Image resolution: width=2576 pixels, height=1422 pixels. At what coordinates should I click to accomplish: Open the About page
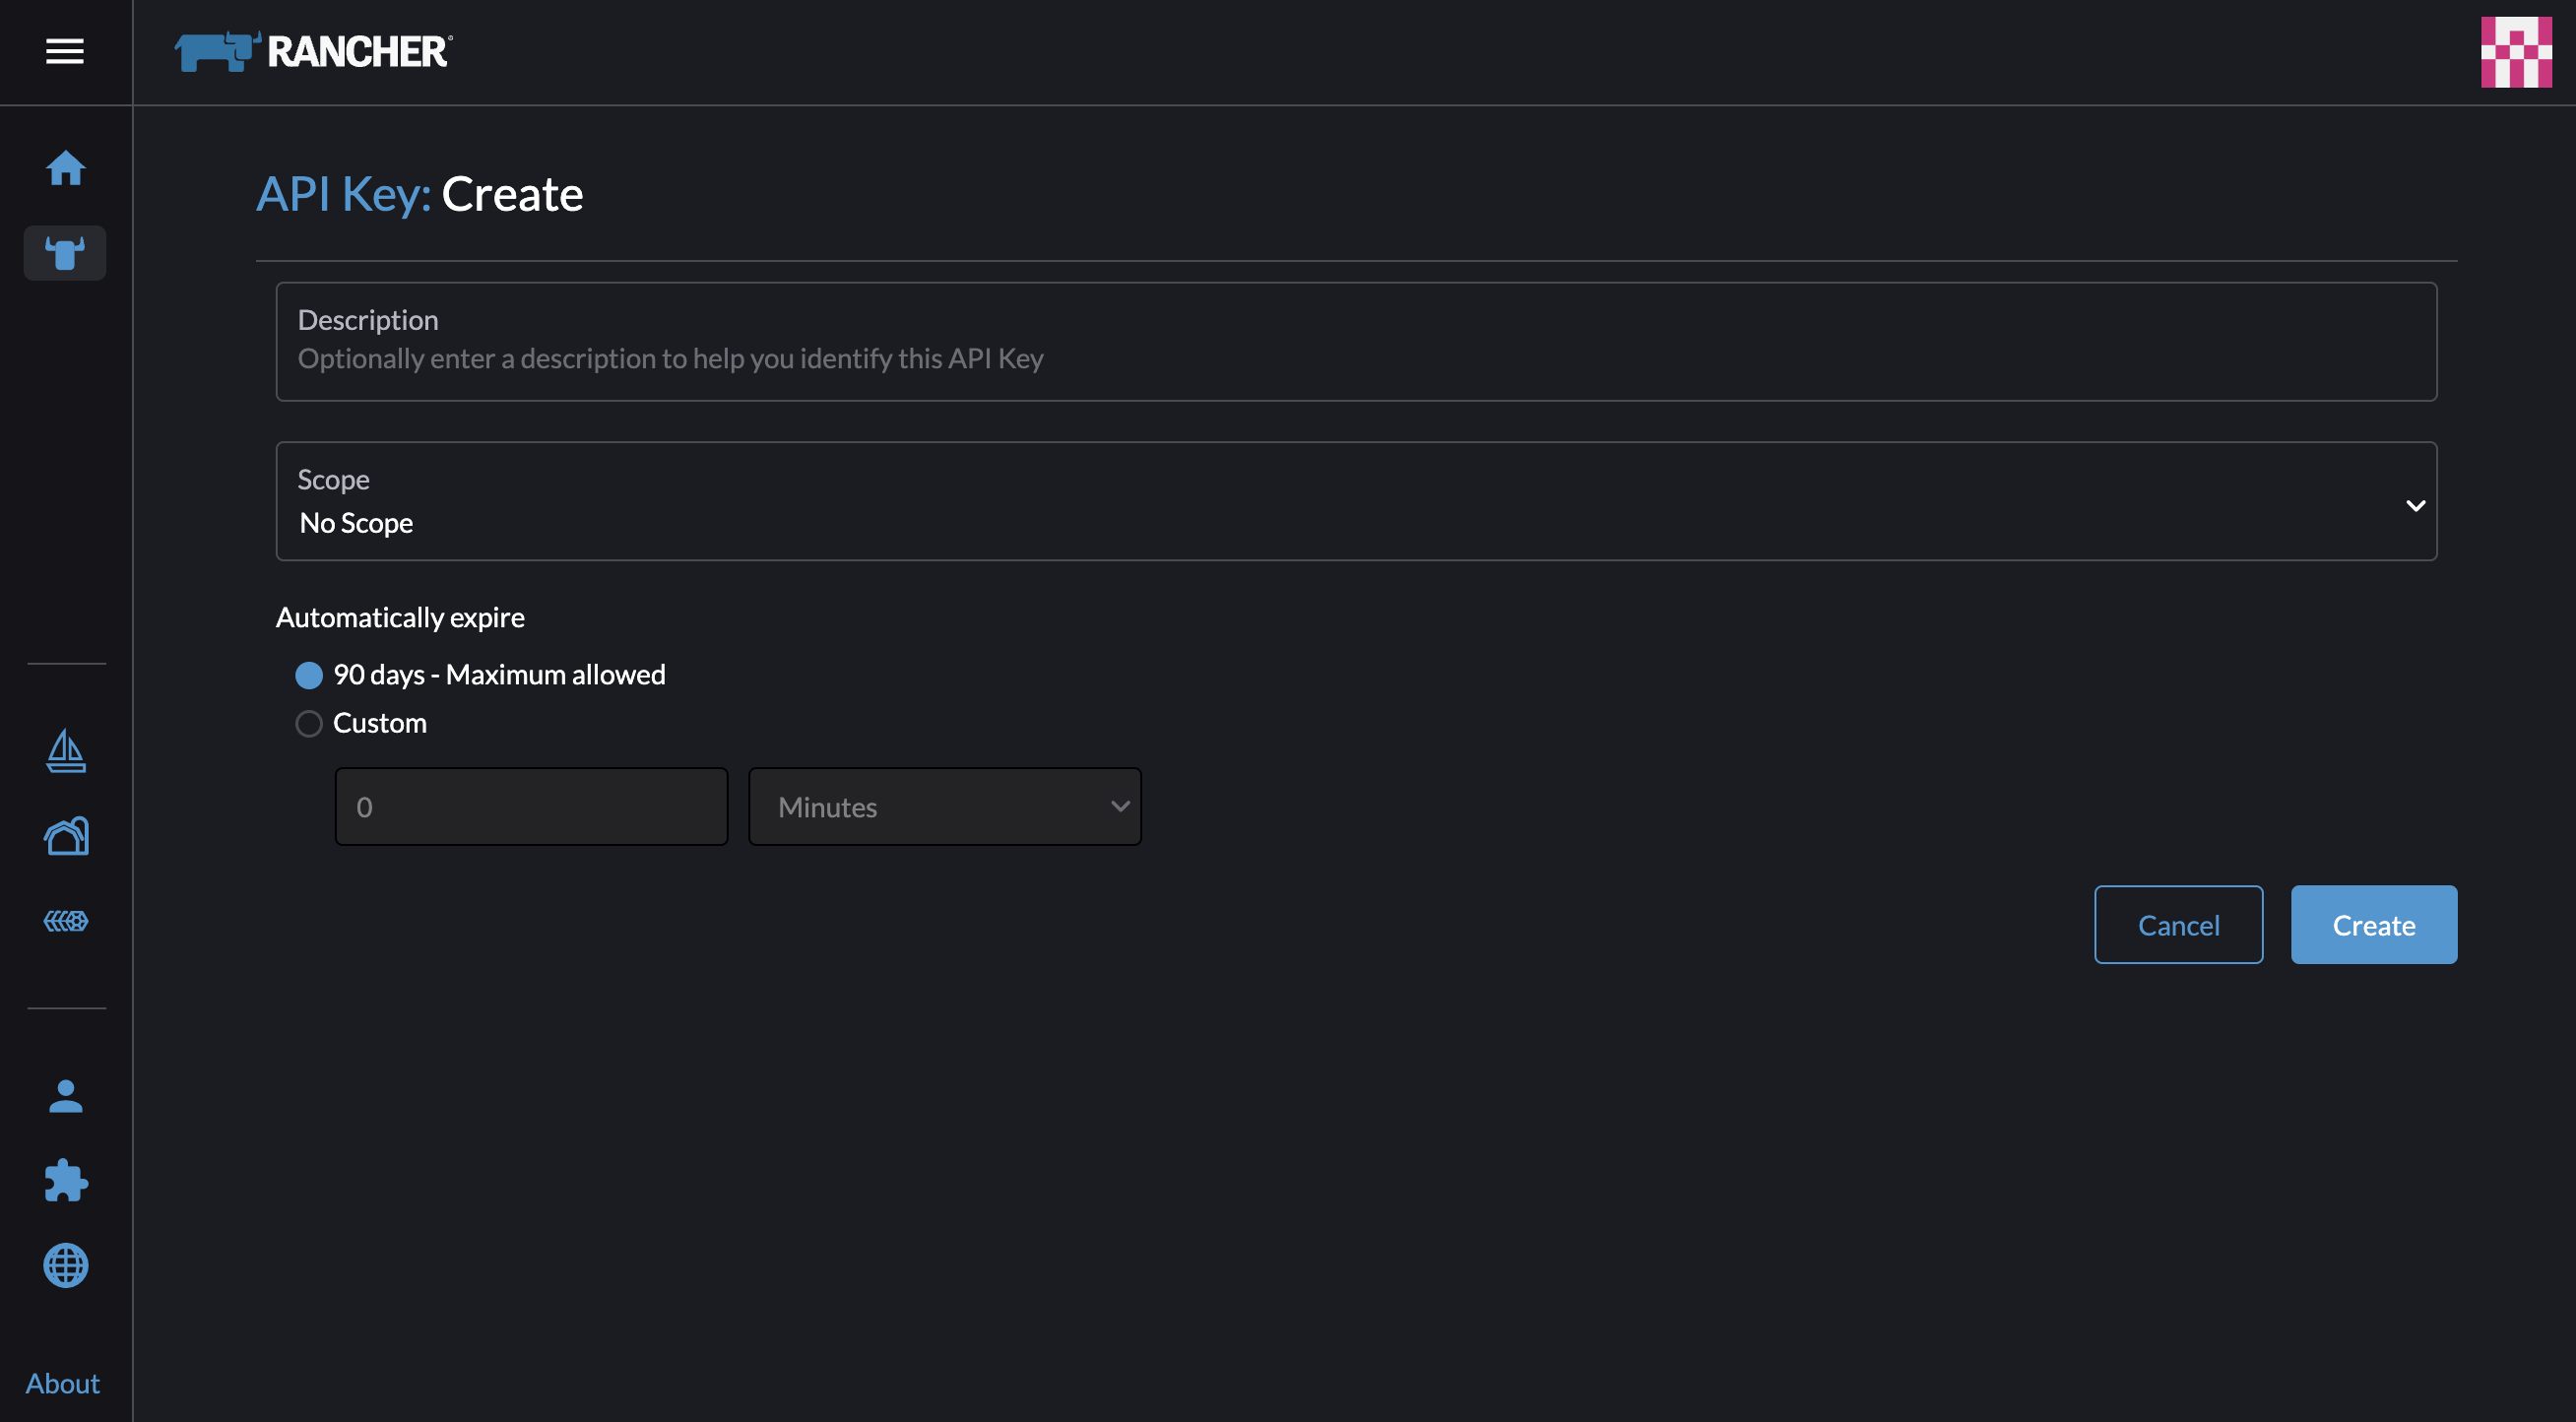[x=64, y=1383]
